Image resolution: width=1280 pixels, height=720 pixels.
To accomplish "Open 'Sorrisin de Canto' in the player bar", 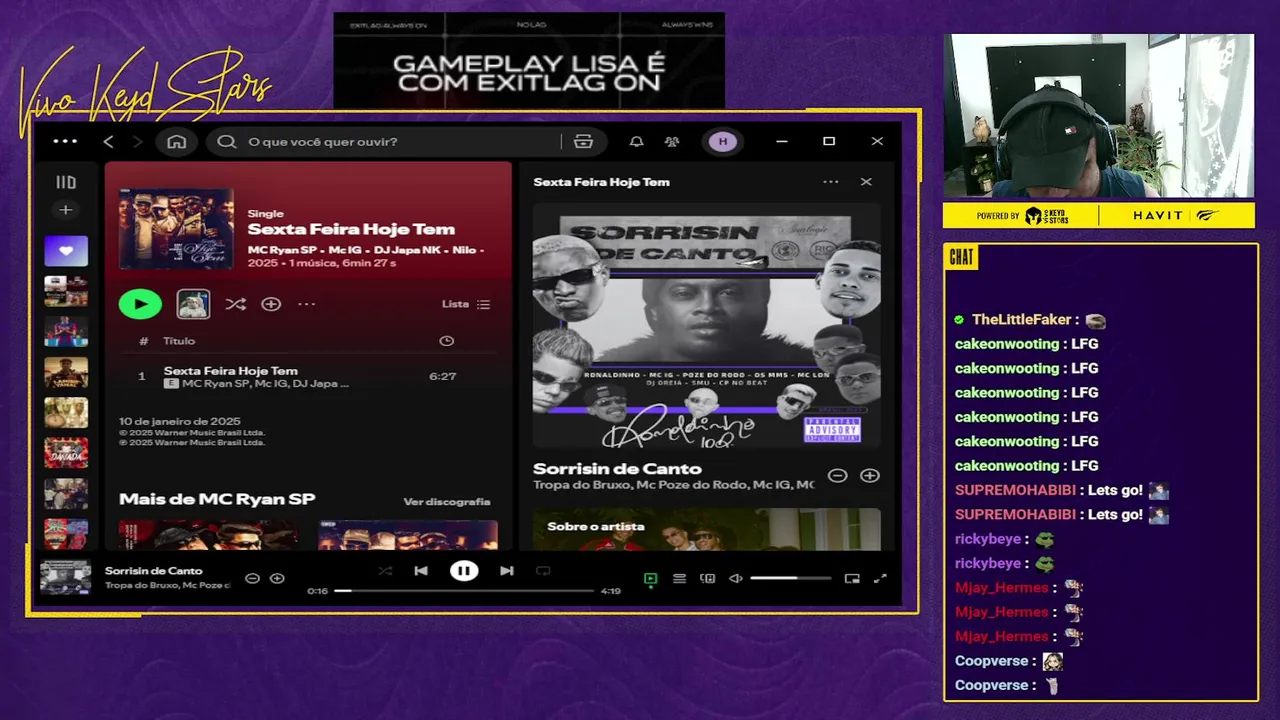I will [154, 571].
